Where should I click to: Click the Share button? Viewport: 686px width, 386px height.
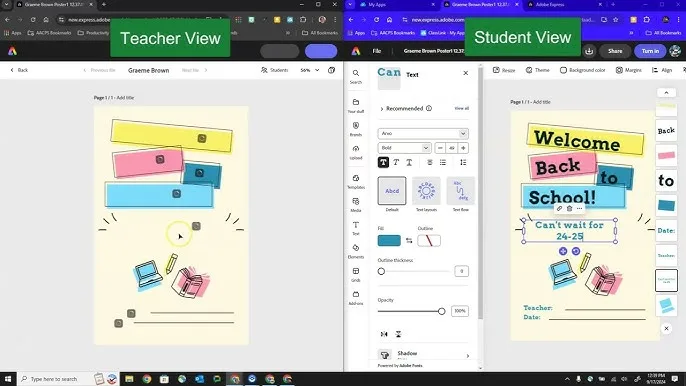(x=615, y=51)
